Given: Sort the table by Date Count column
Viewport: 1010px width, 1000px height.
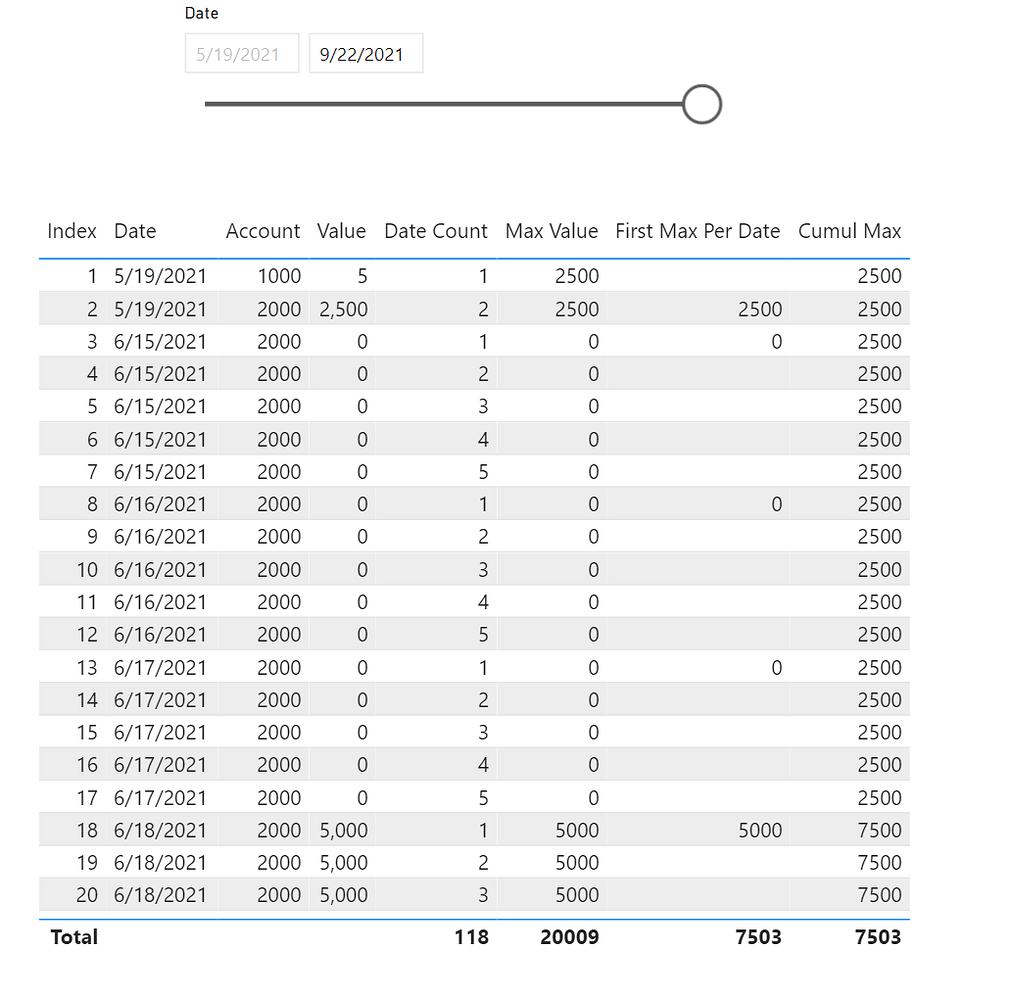Looking at the screenshot, I should coord(436,231).
